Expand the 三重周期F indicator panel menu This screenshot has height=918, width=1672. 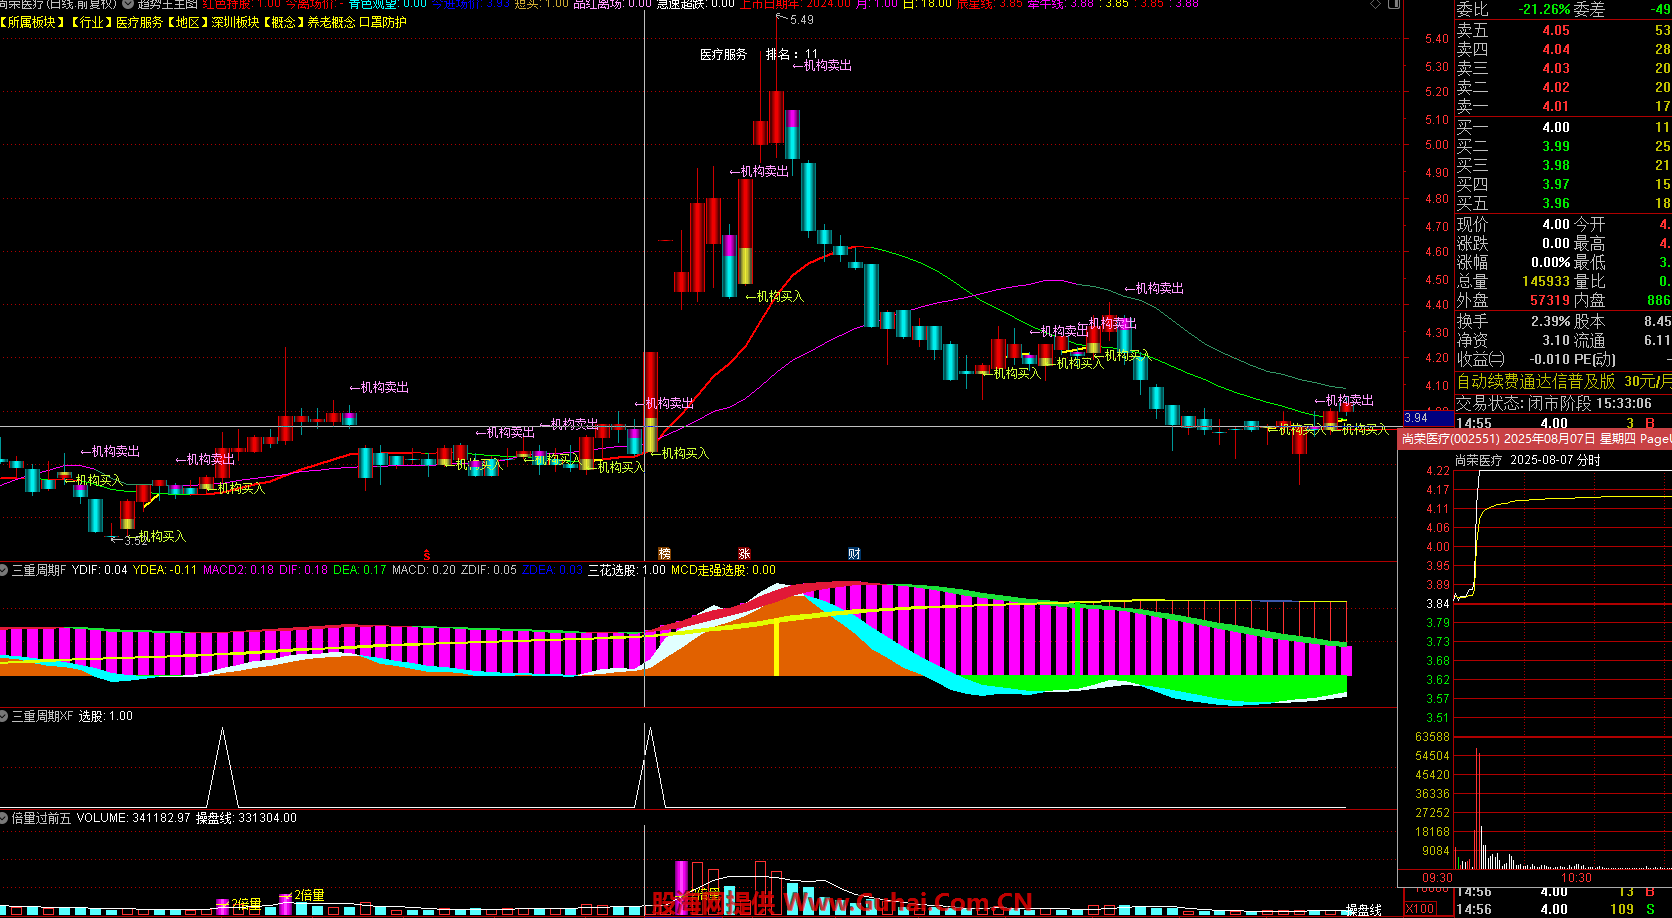coord(5,570)
